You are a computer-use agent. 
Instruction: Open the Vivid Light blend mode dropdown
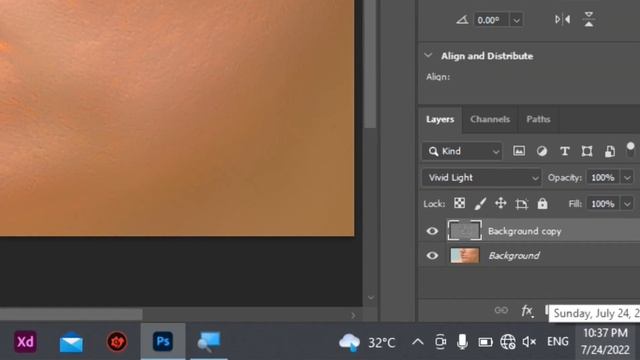tap(481, 178)
